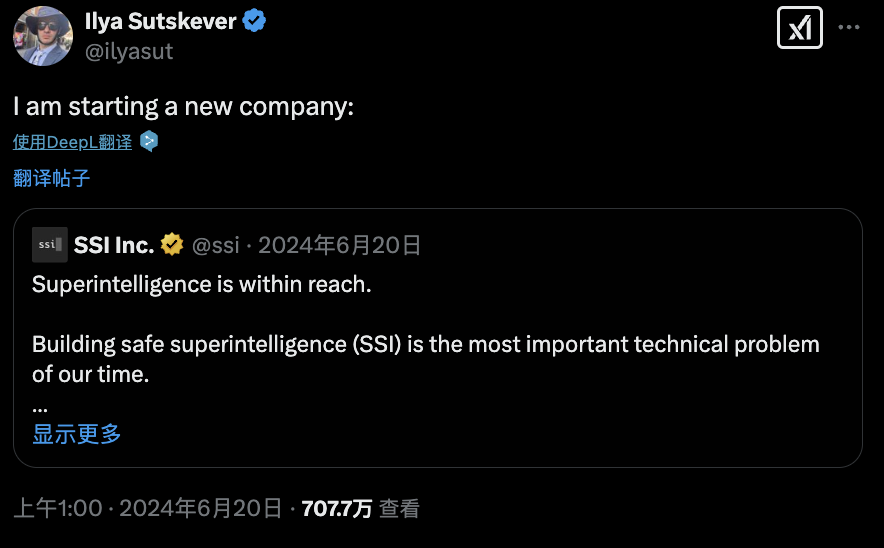Open the SSI Inc. square avatar
884x548 pixels.
tap(50, 245)
